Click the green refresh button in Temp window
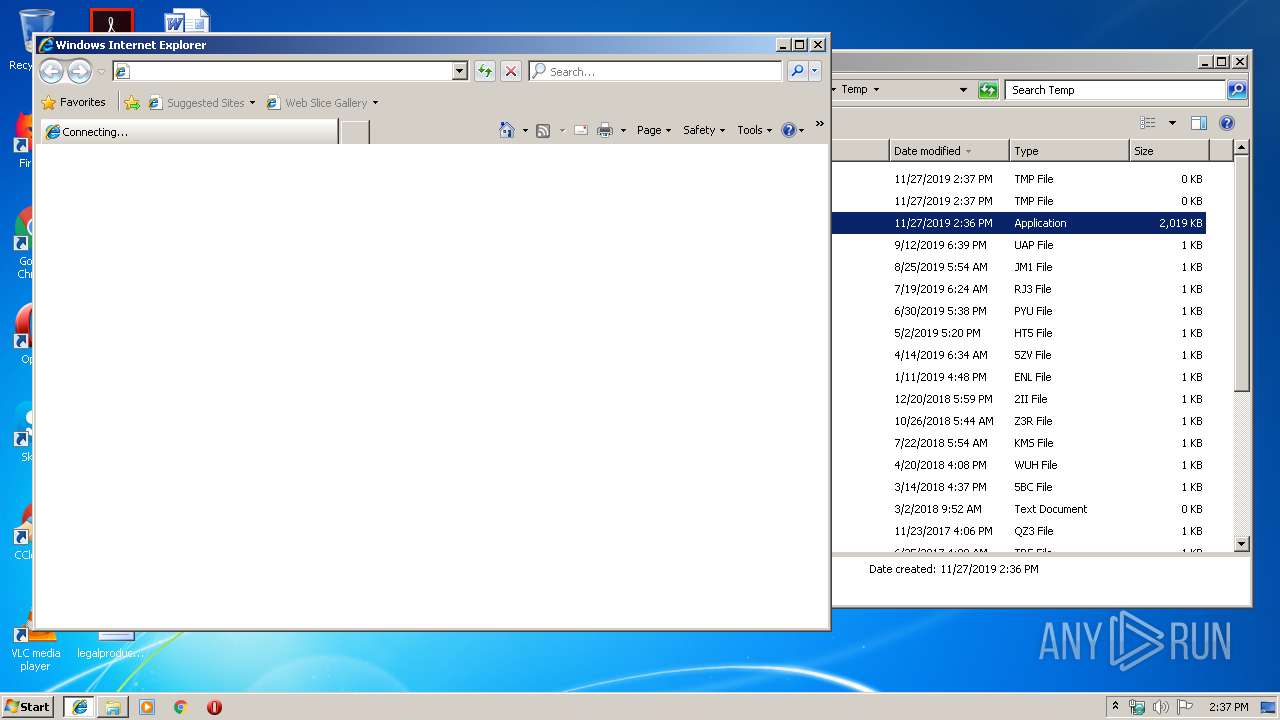Screen dimensions: 1280x720 click(988, 90)
